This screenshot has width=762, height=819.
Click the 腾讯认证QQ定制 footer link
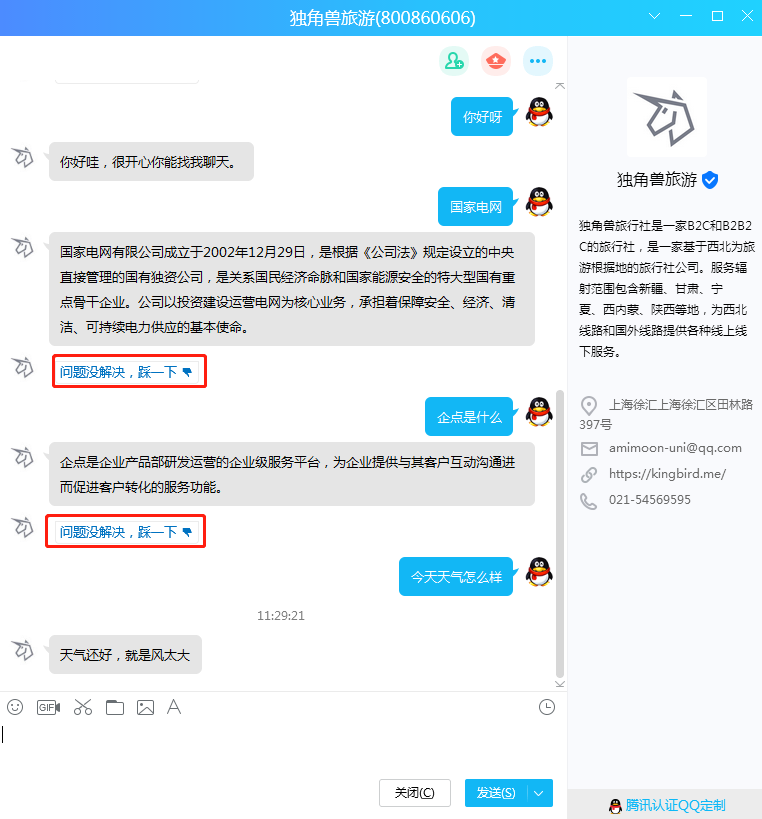click(667, 805)
